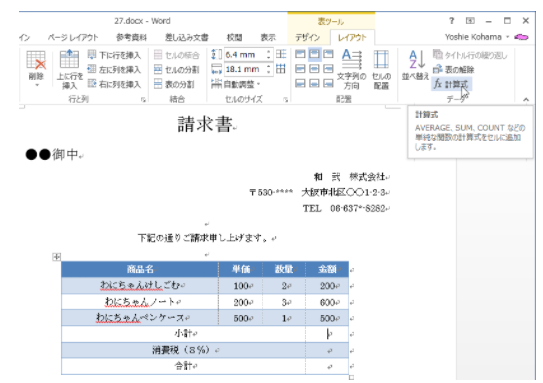Select table tools レイアウト tab
Image resolution: width=543 pixels, height=383 pixels.
[x=352, y=37]
